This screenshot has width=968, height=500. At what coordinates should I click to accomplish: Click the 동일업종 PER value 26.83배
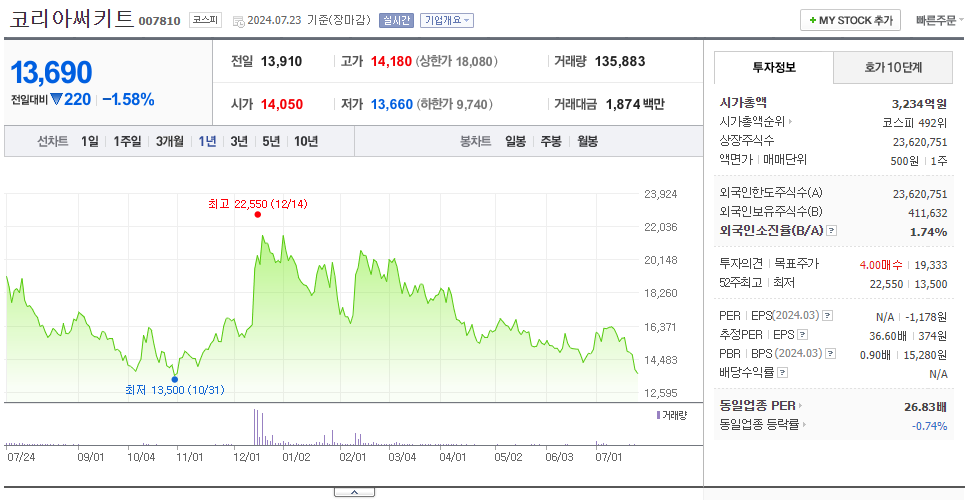pos(925,407)
